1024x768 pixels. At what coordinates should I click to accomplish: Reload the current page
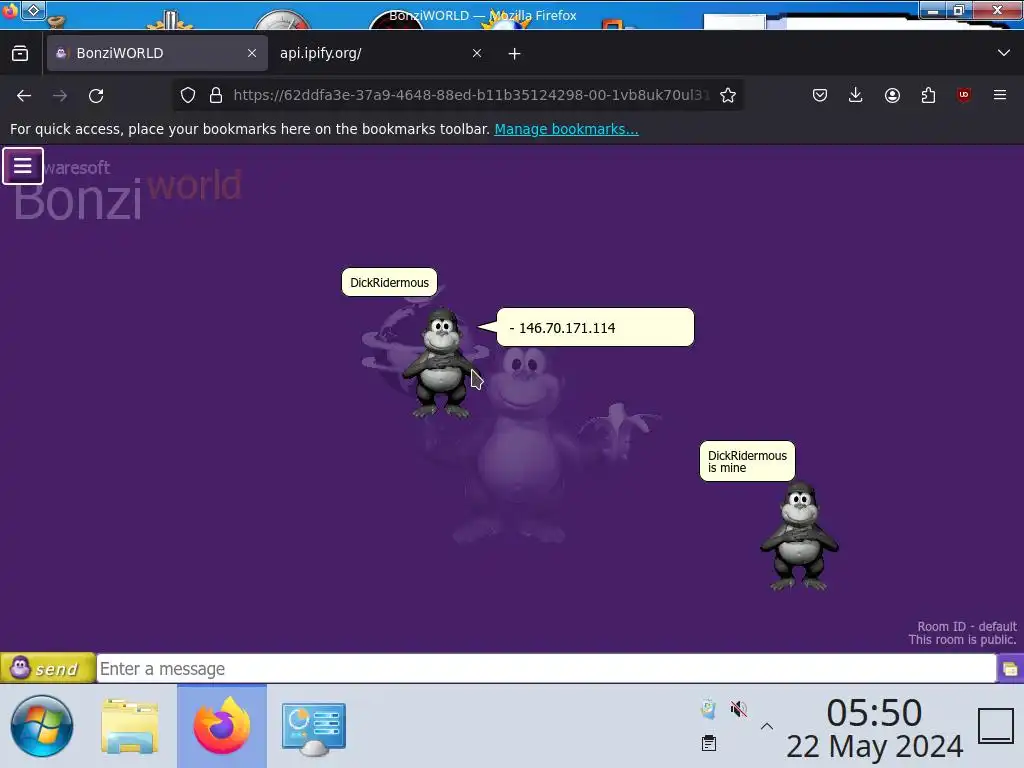(x=96, y=96)
